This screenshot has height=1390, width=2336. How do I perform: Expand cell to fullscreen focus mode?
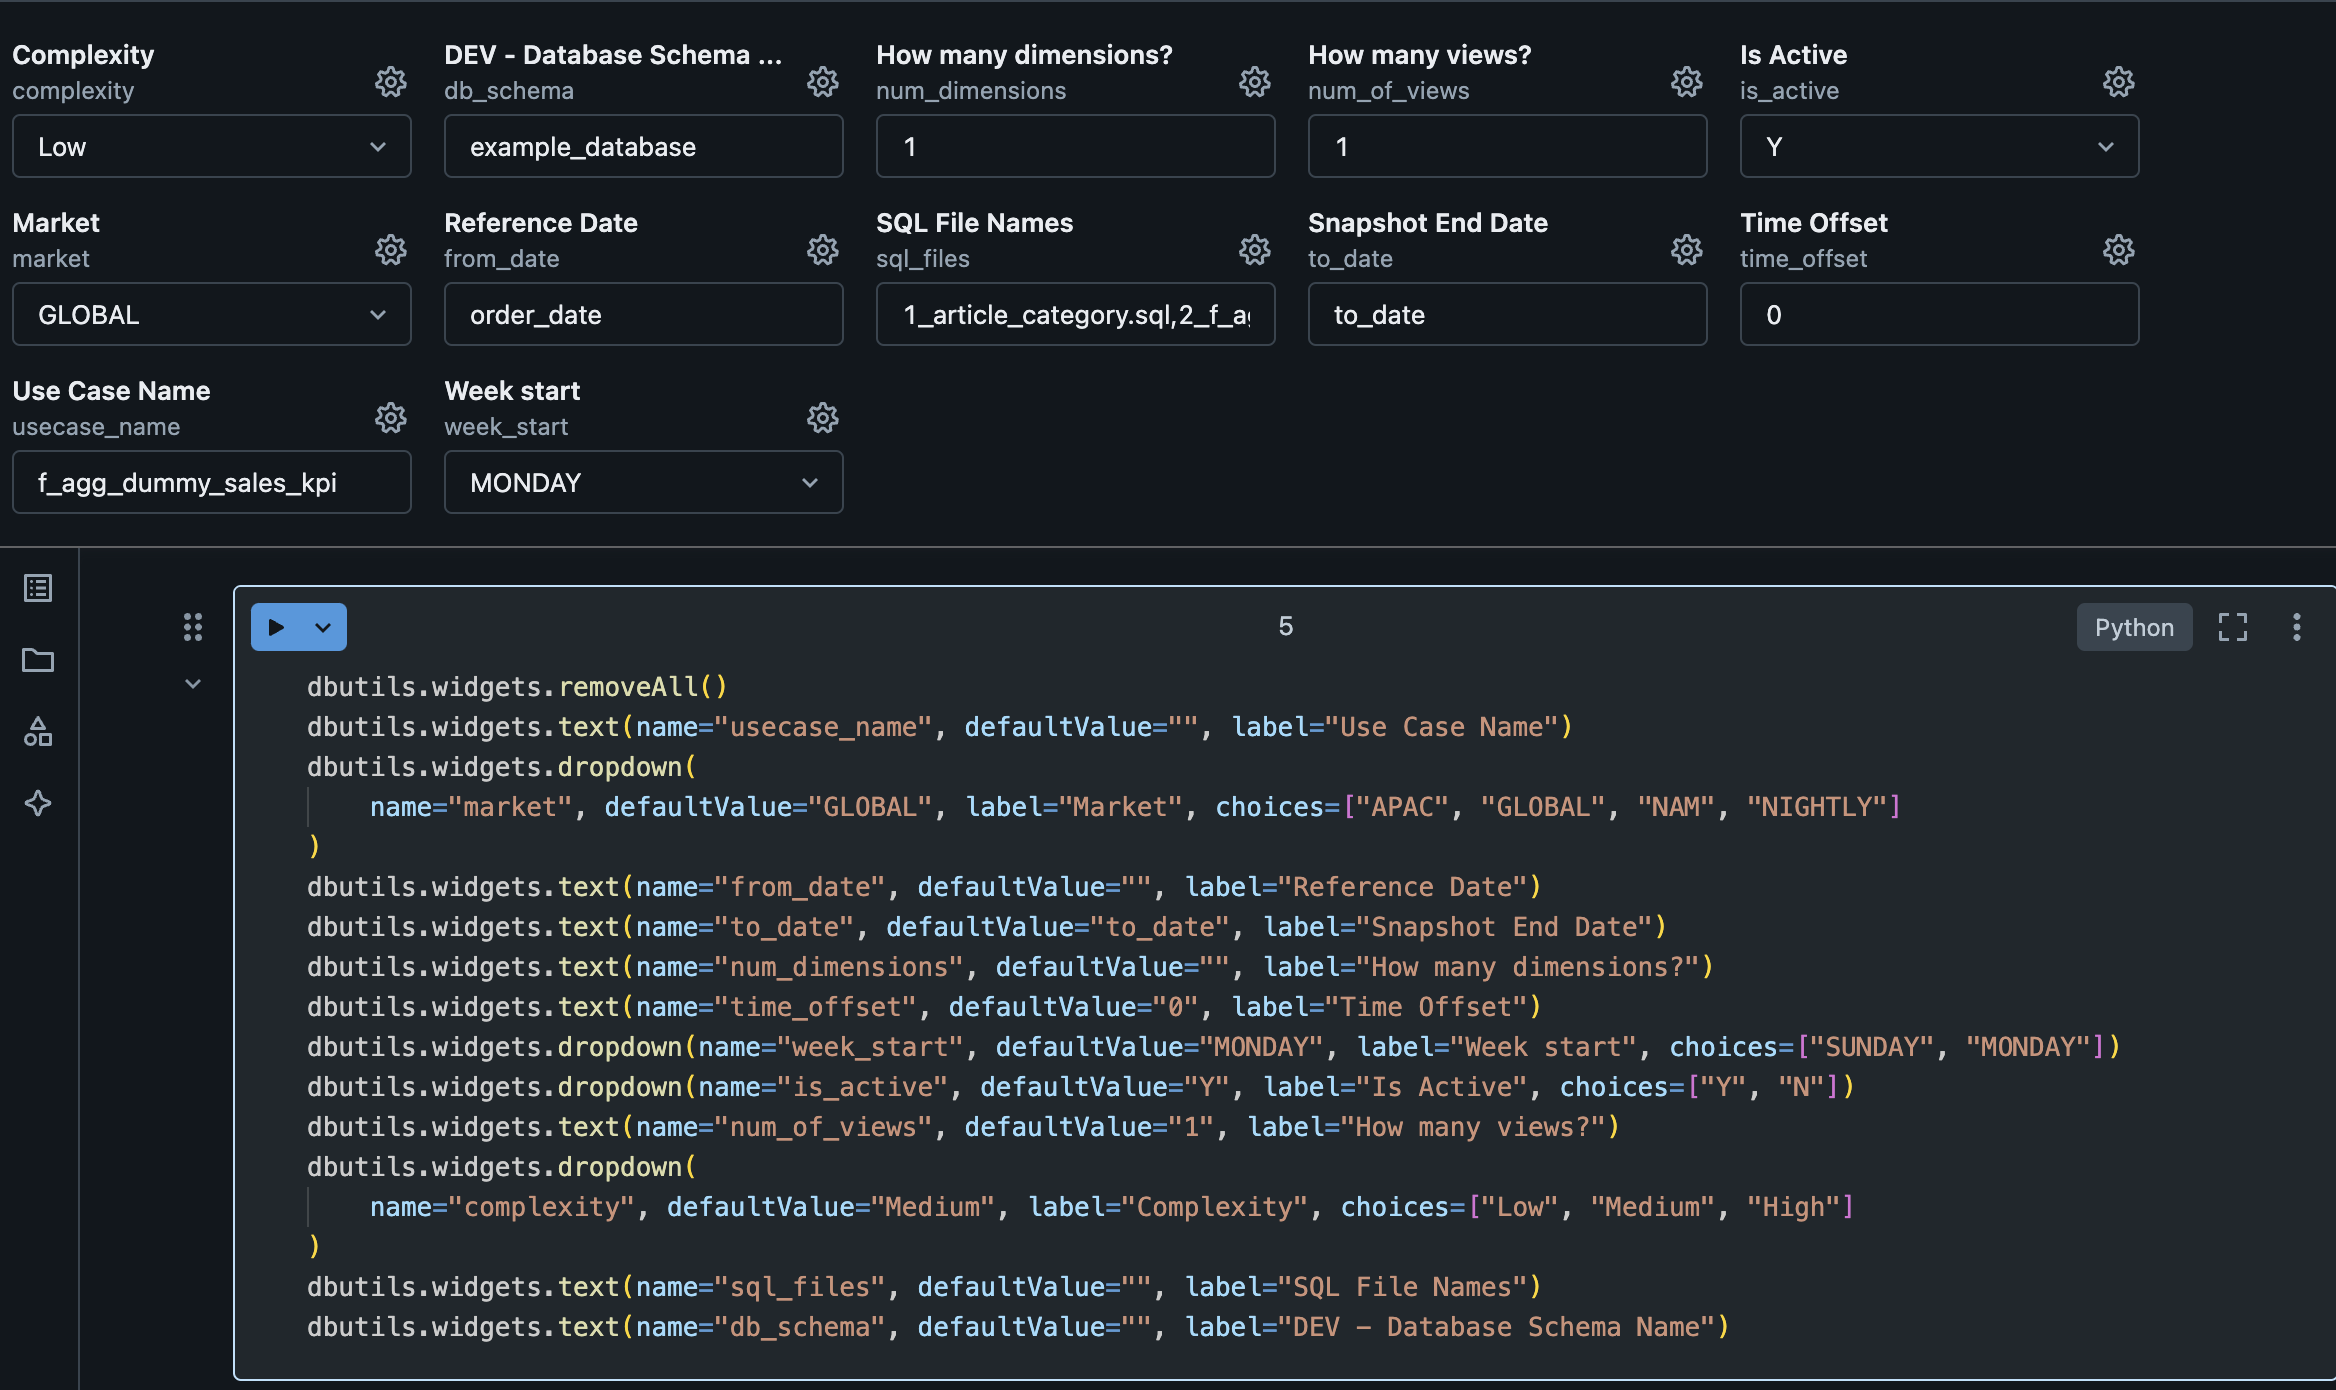pyautogui.click(x=2232, y=627)
